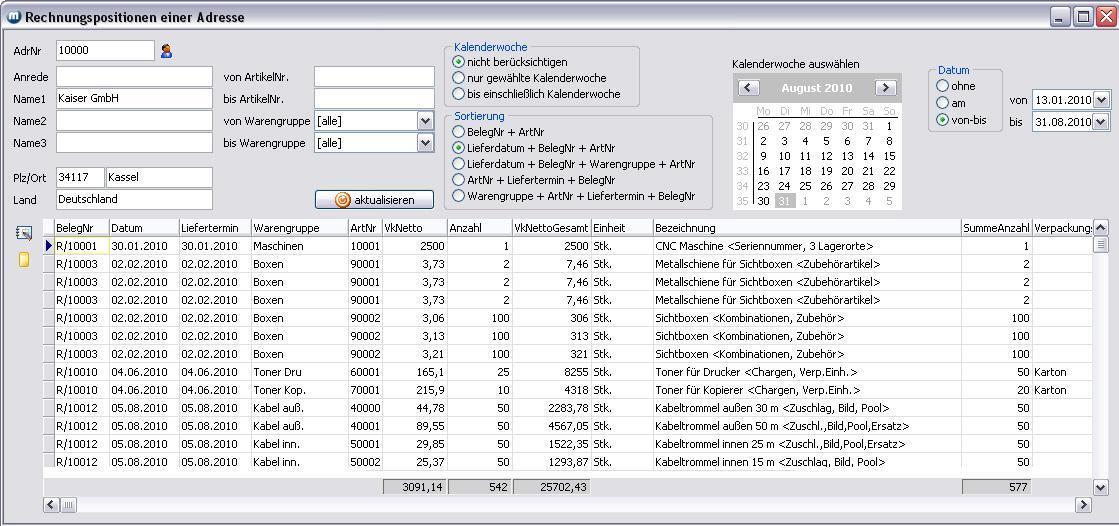
Task: Click the horizontal scrollbar thumb
Action: 68,505
